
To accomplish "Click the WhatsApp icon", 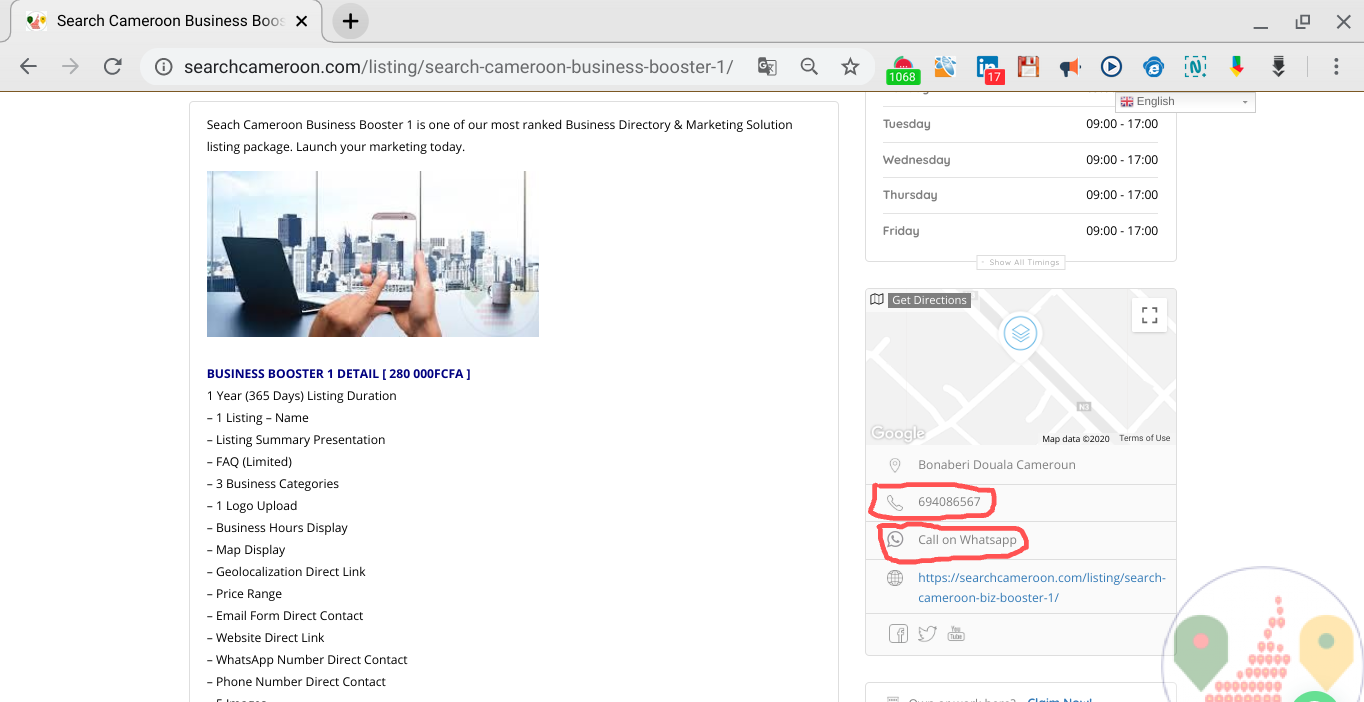I will point(895,540).
